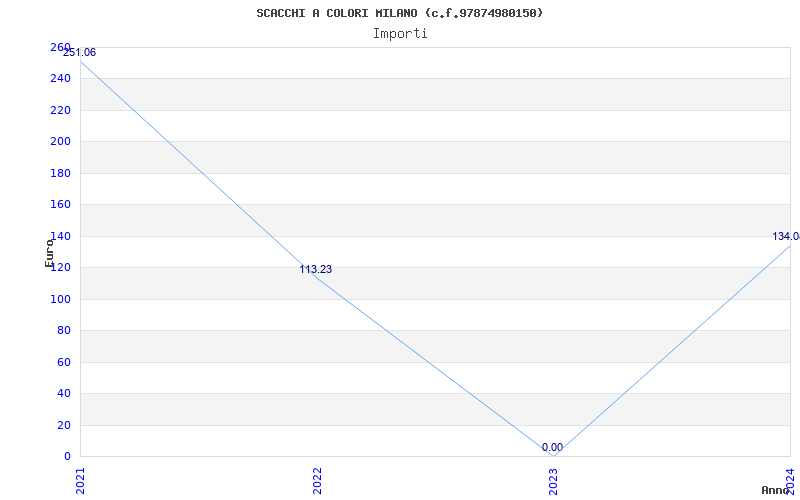Click the Importi subtitle

400,34
